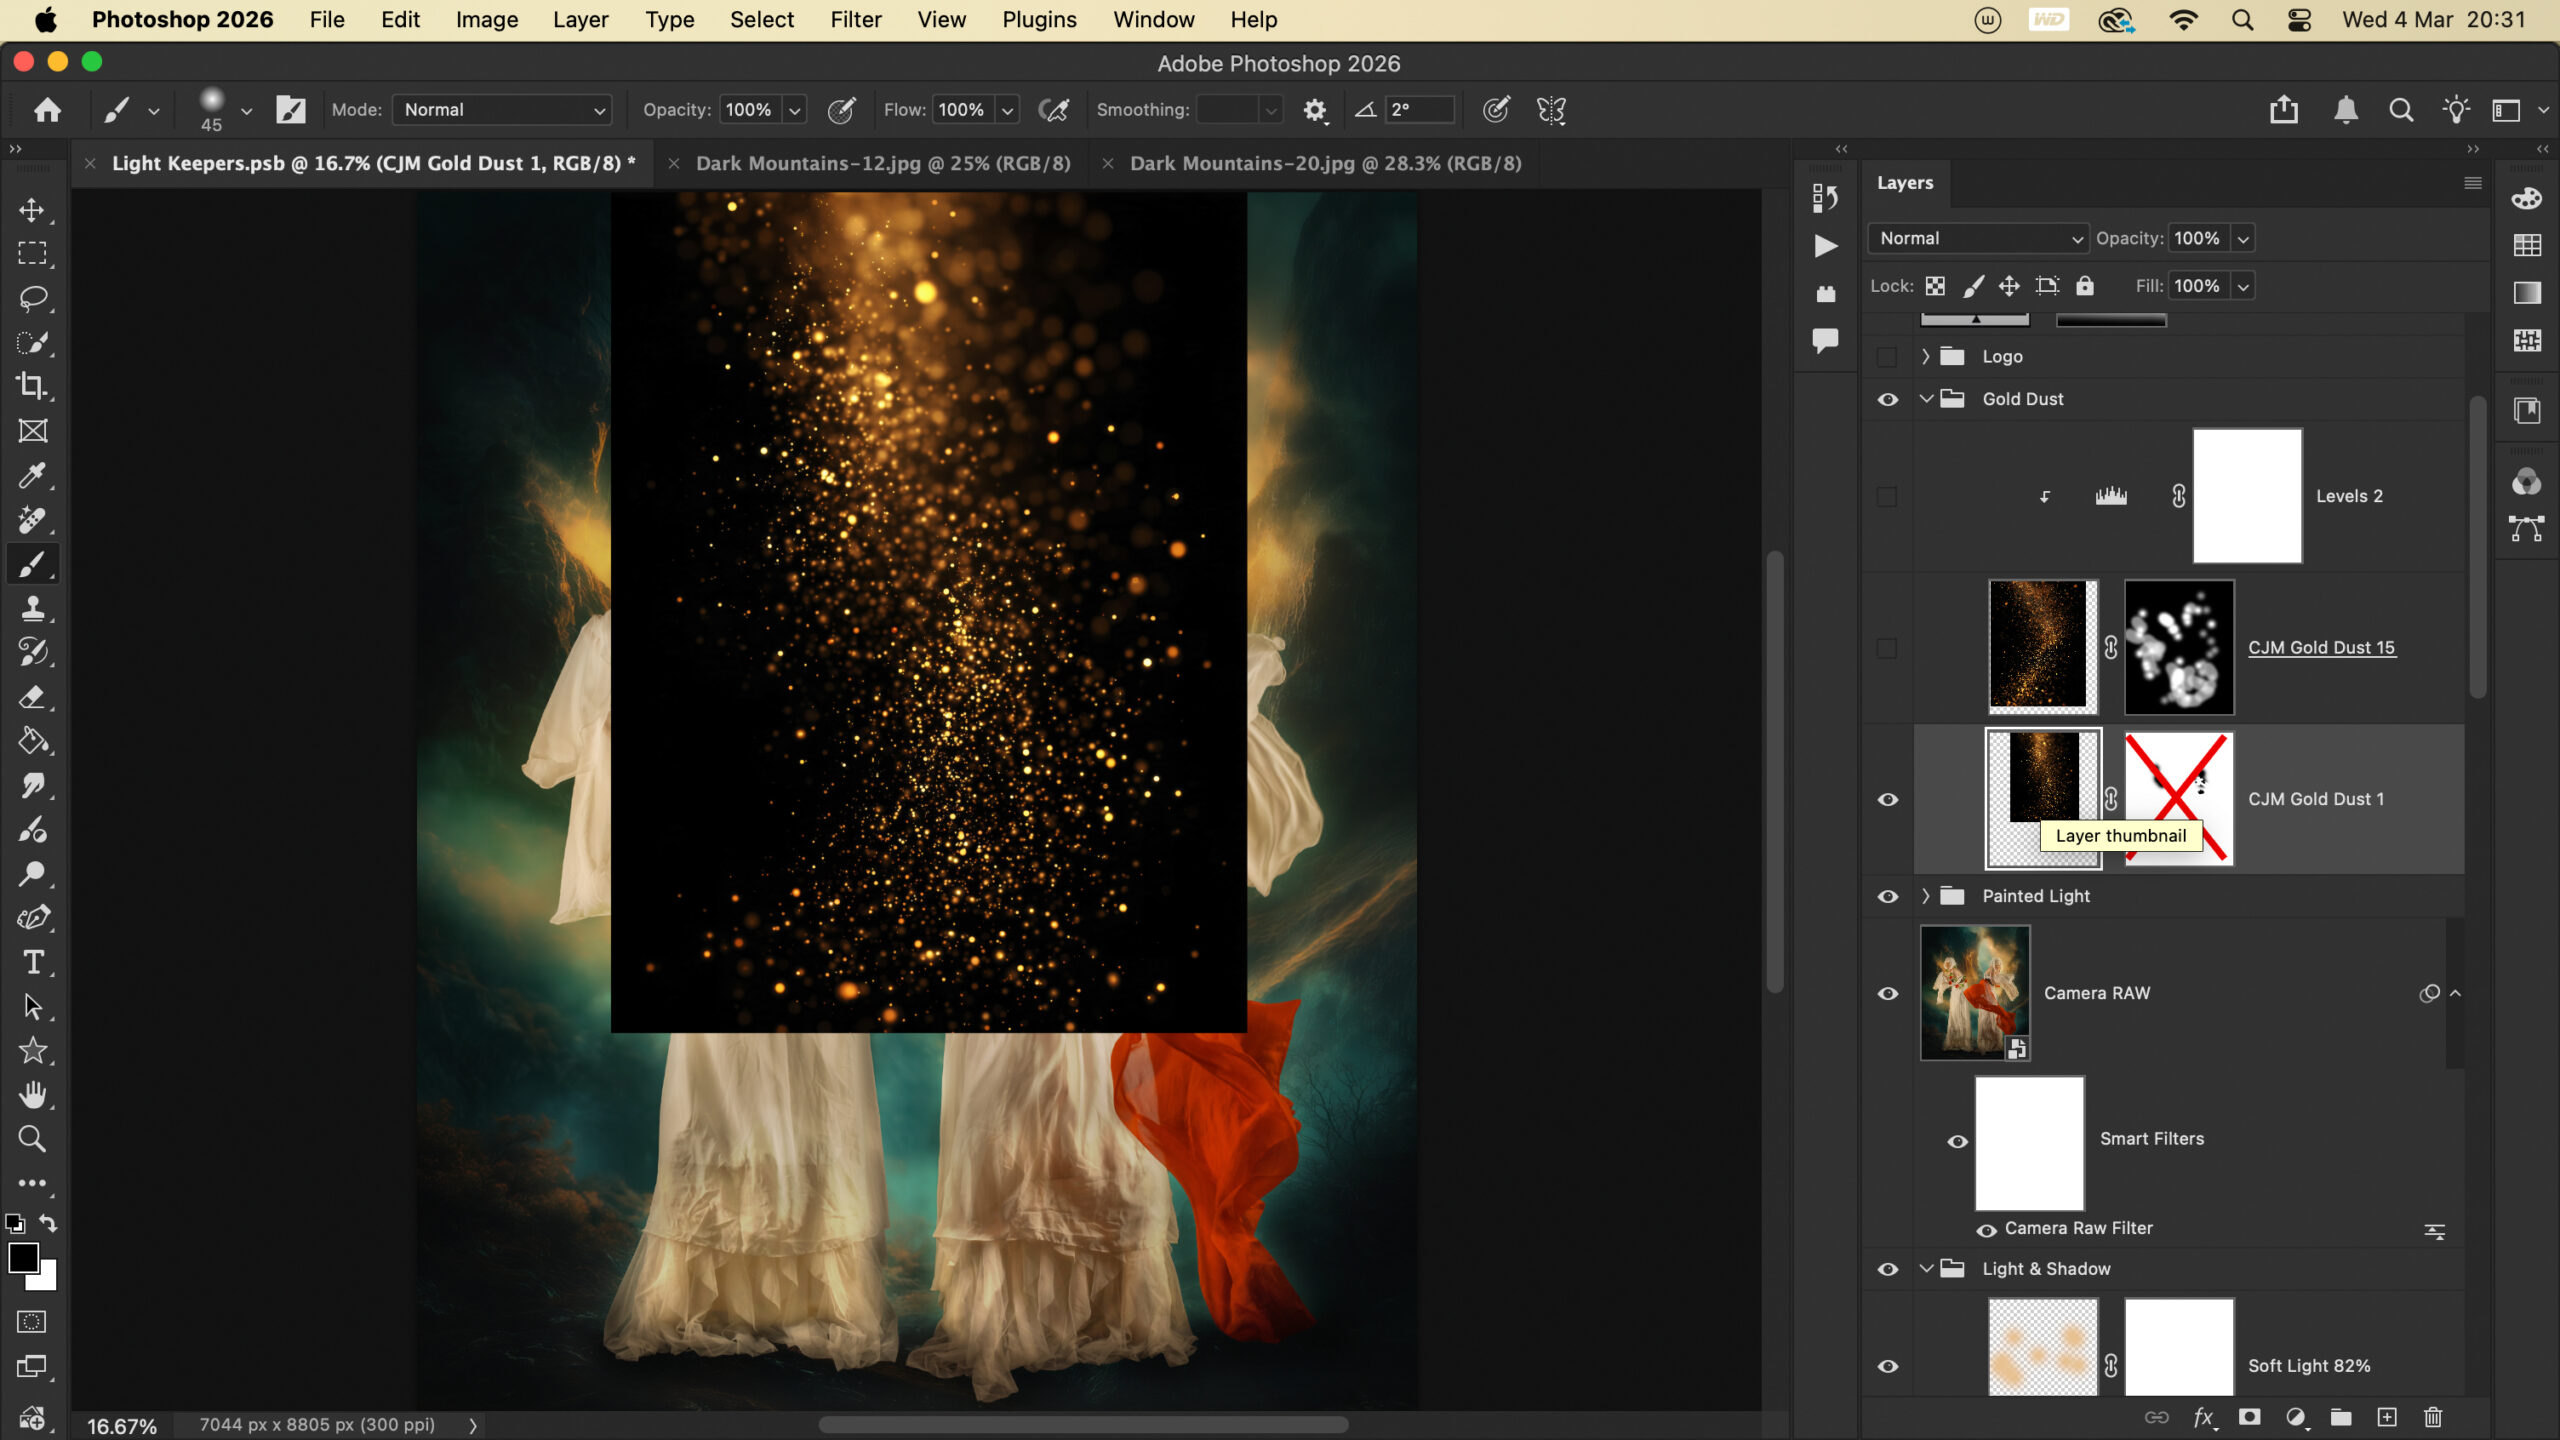
Task: Expand the Logo layer group
Action: coord(1925,356)
